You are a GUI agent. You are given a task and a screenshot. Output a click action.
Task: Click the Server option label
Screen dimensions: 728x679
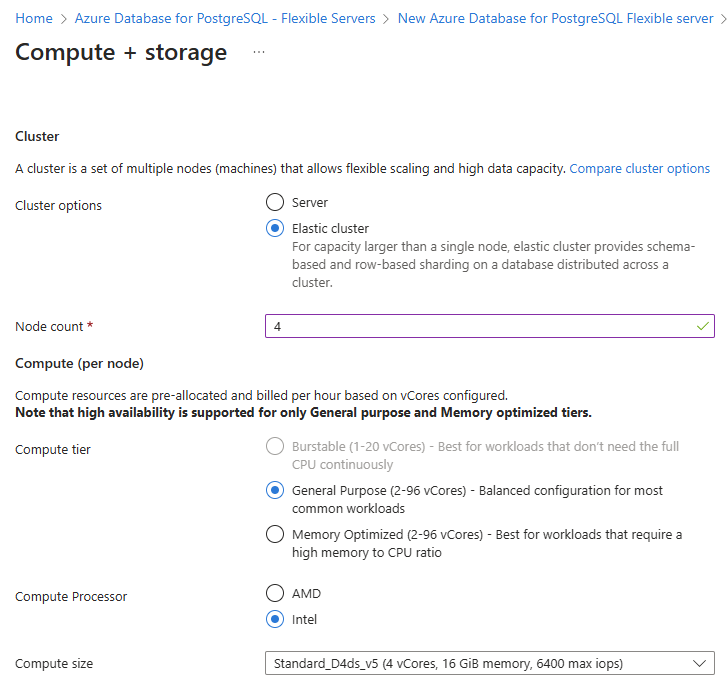click(310, 203)
